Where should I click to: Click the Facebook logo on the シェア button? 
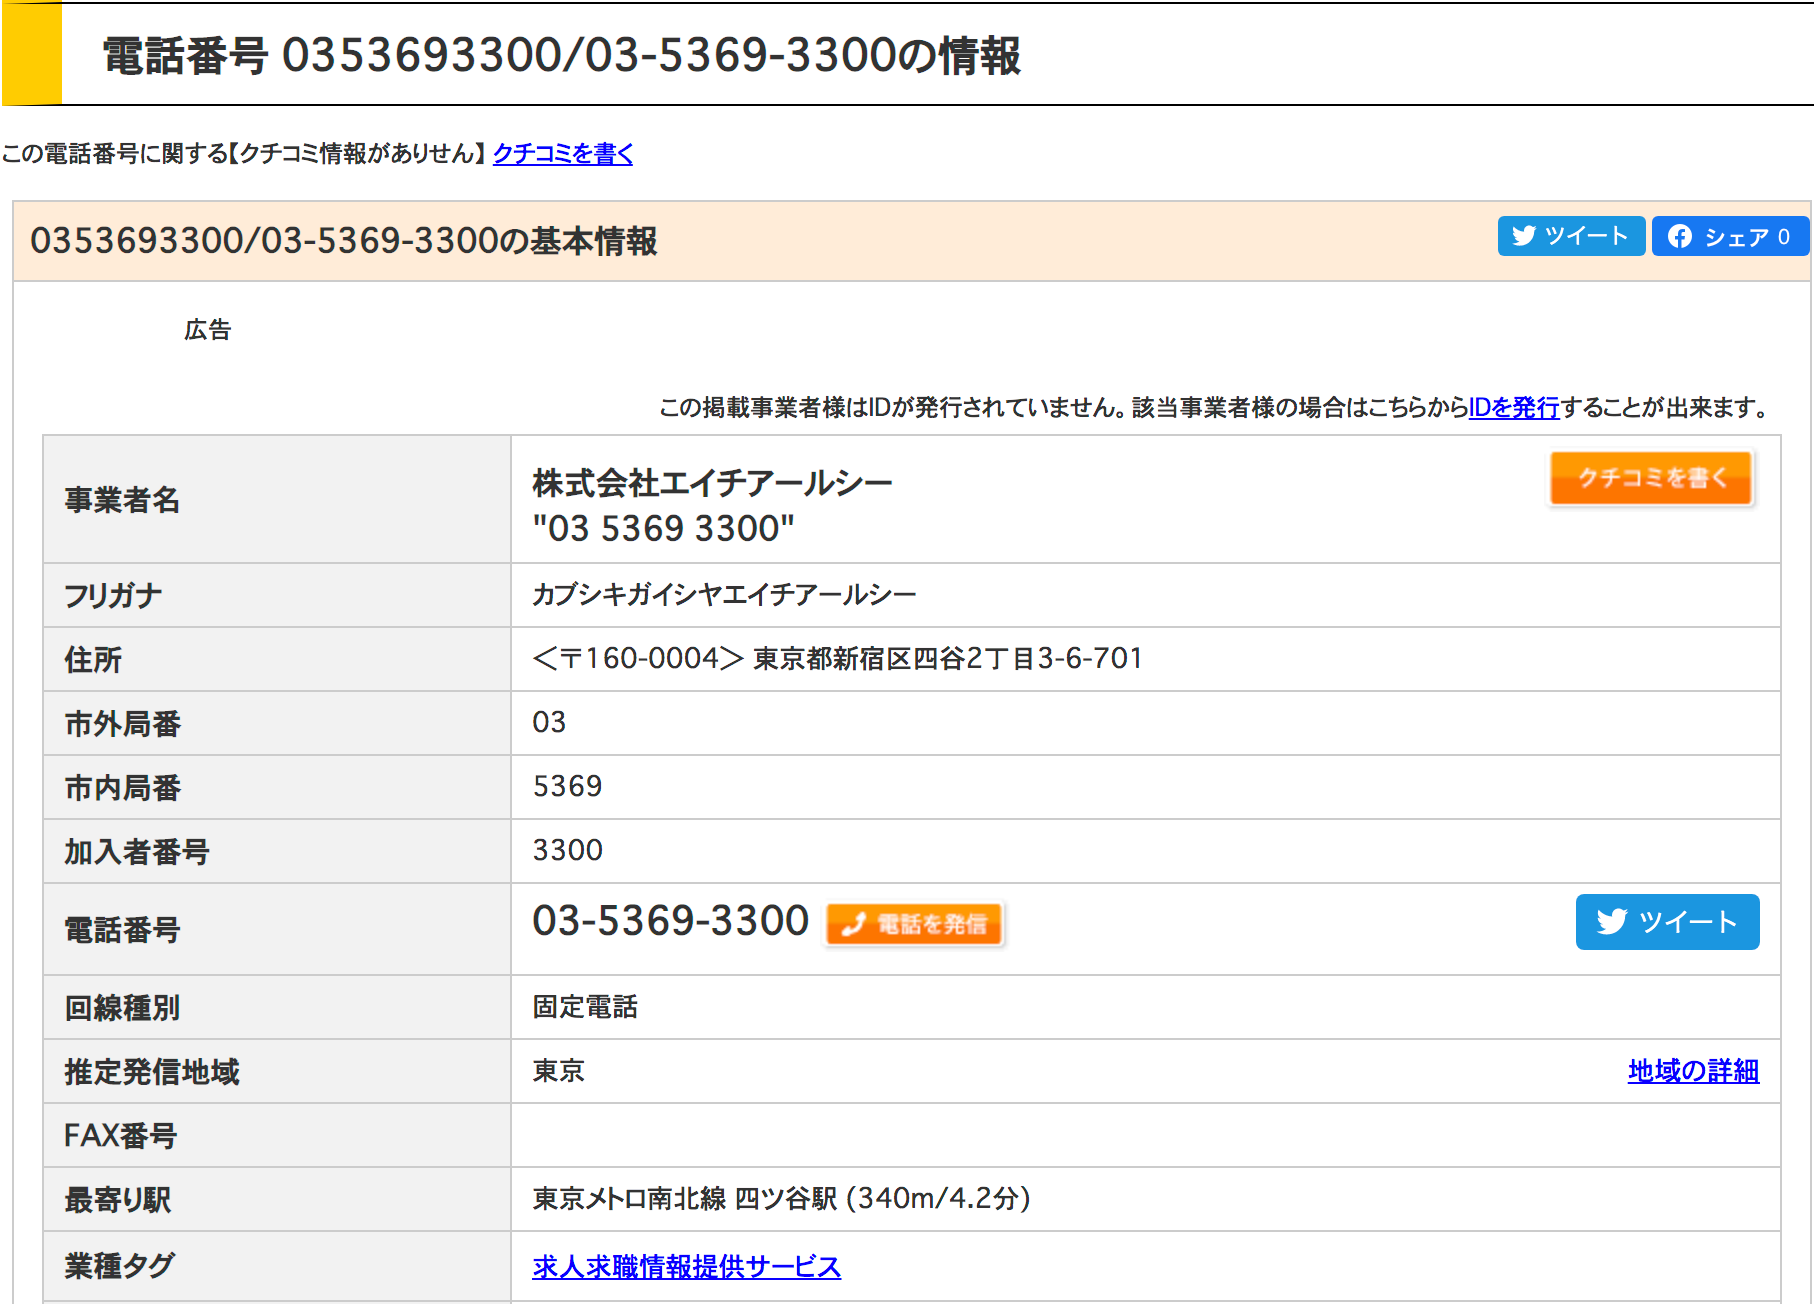pos(1680,236)
